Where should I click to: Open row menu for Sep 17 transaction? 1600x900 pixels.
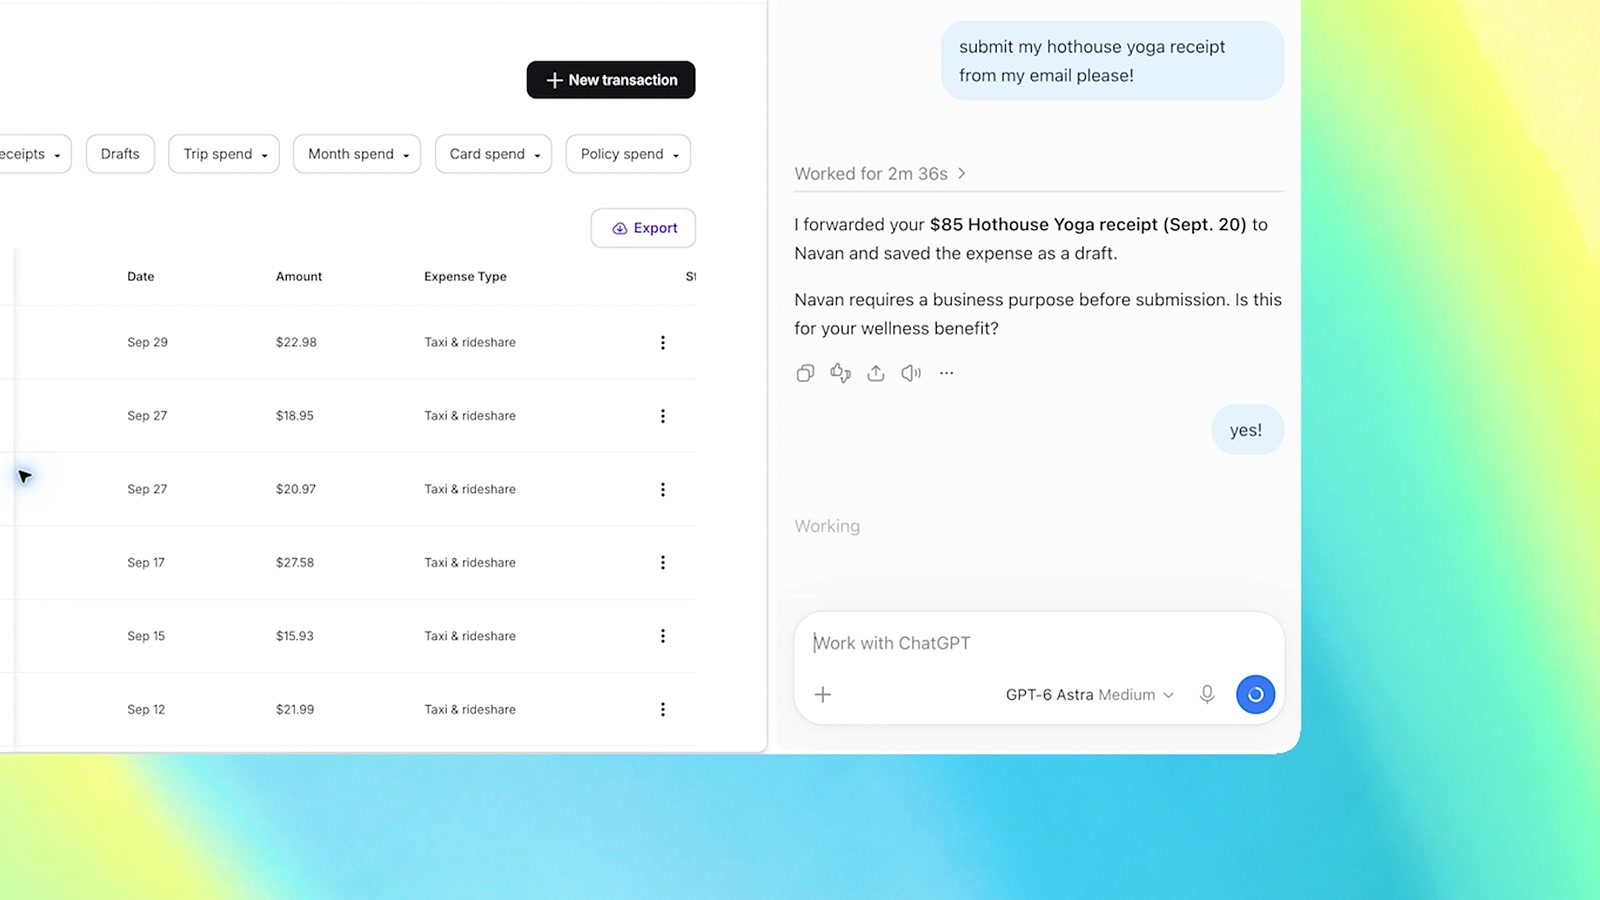coord(662,563)
